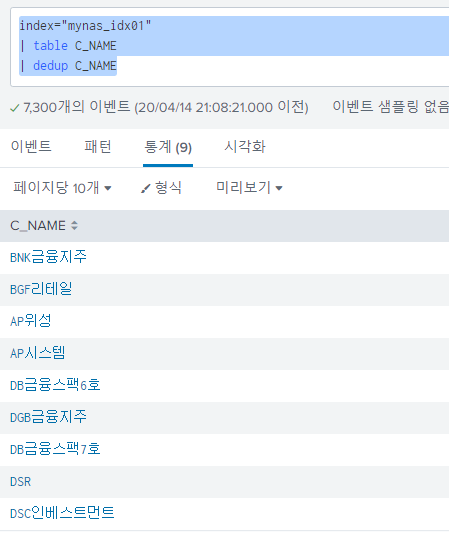
Task: Open the 이벤트 tab
Action: point(31,146)
